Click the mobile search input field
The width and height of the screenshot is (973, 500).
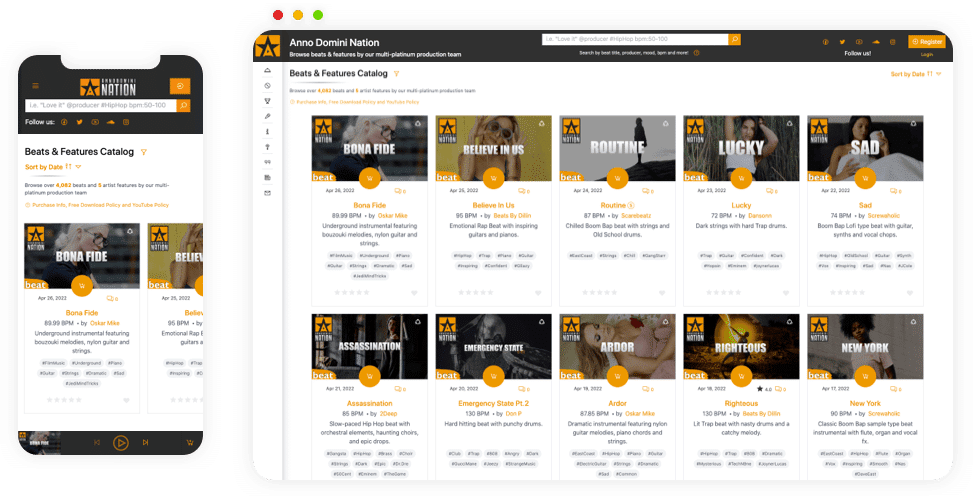(101, 105)
